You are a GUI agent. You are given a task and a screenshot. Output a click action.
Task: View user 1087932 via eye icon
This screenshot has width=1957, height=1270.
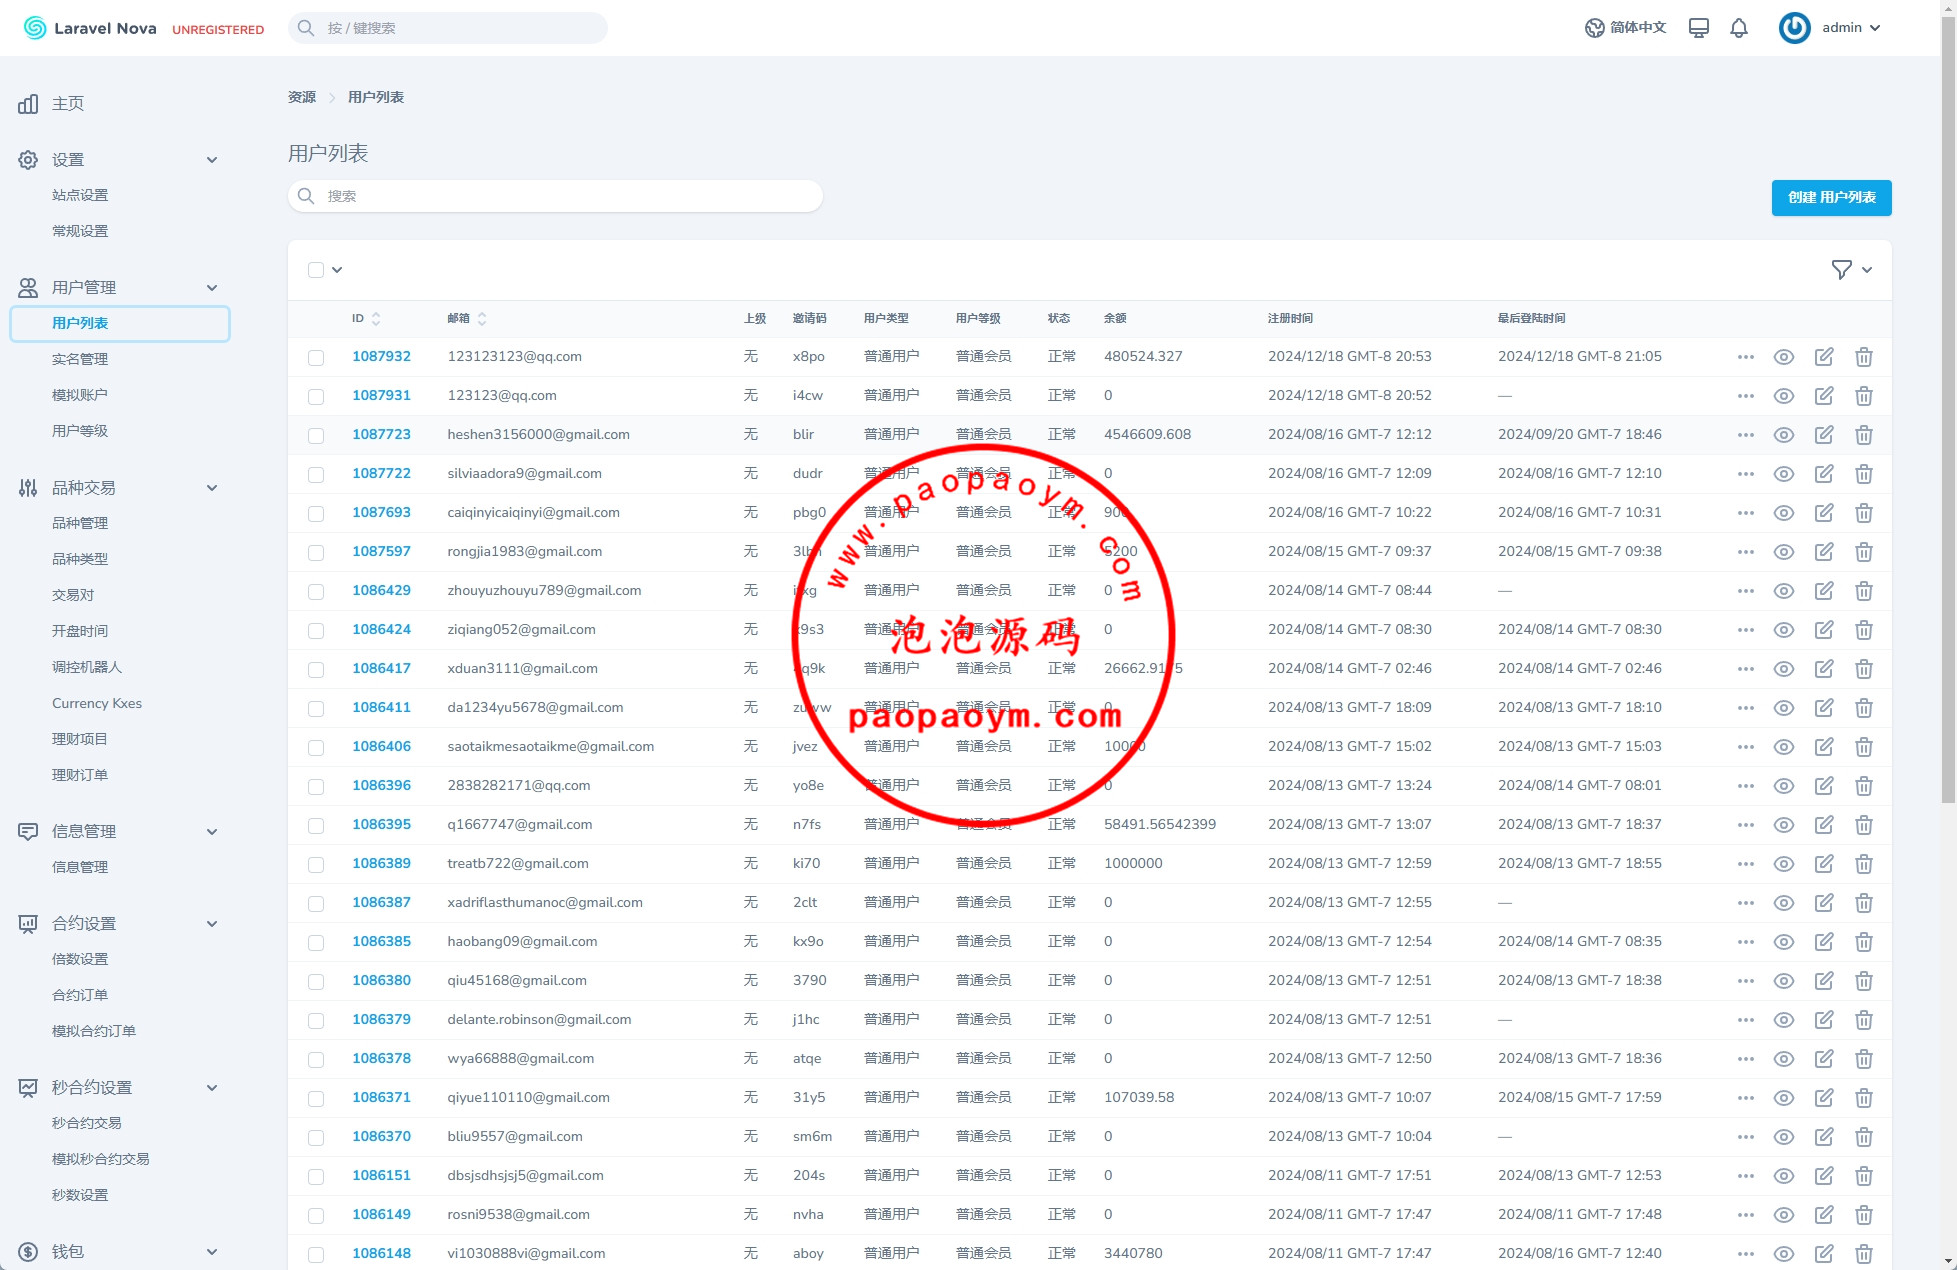click(1784, 357)
